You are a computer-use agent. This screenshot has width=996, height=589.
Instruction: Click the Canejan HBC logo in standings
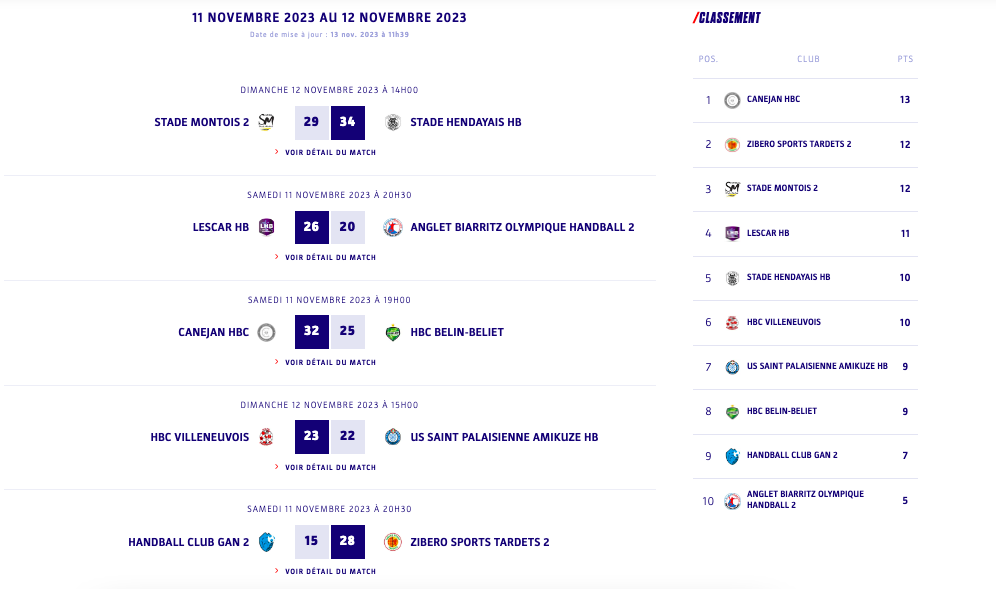(732, 100)
